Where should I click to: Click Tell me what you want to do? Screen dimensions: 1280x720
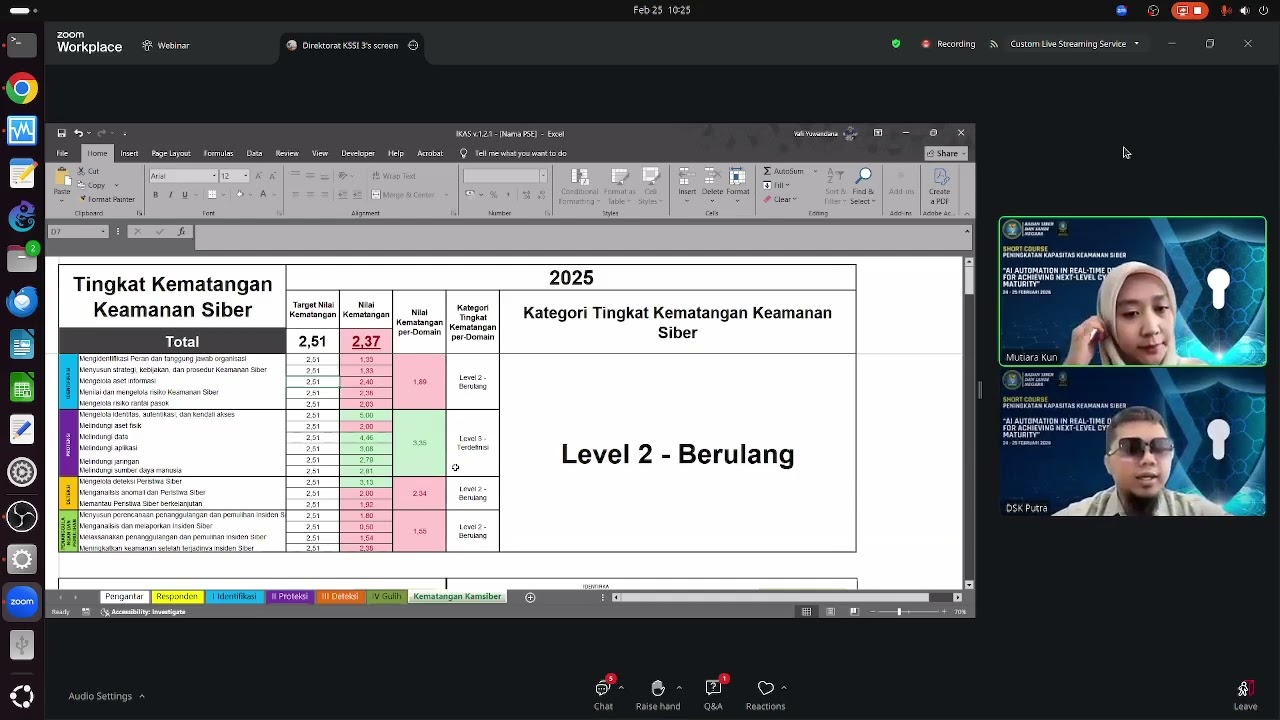coord(513,153)
